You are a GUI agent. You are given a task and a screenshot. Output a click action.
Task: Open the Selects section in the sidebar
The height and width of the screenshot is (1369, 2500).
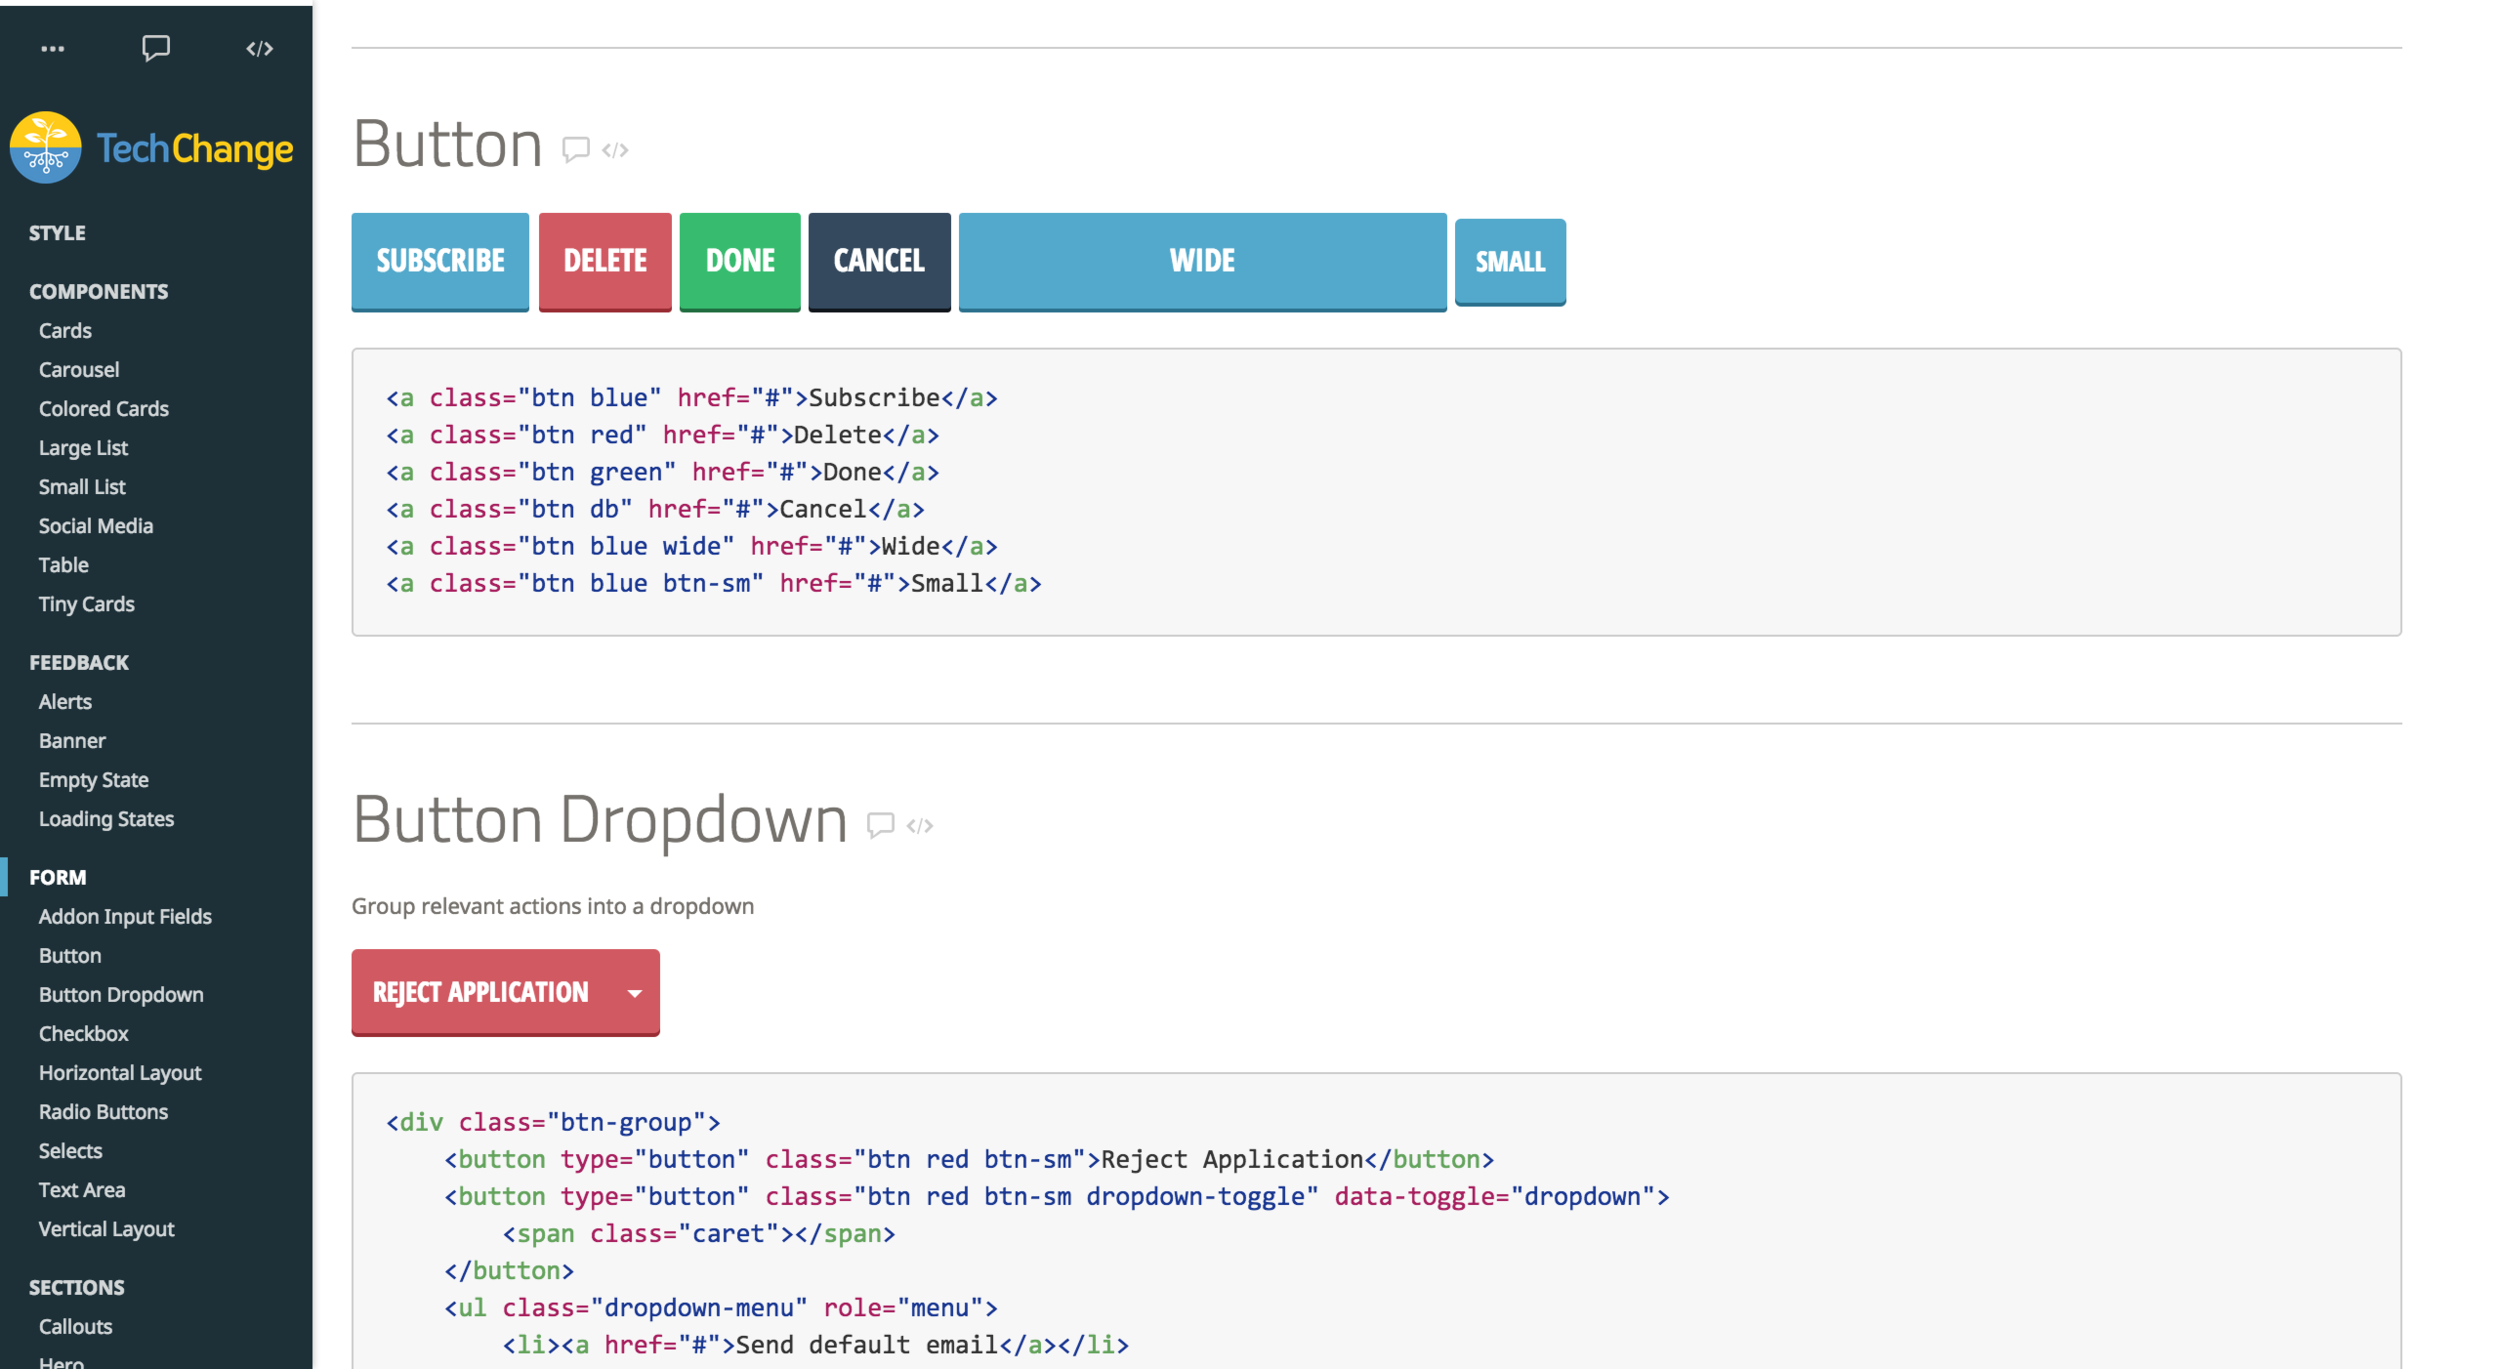(70, 1150)
